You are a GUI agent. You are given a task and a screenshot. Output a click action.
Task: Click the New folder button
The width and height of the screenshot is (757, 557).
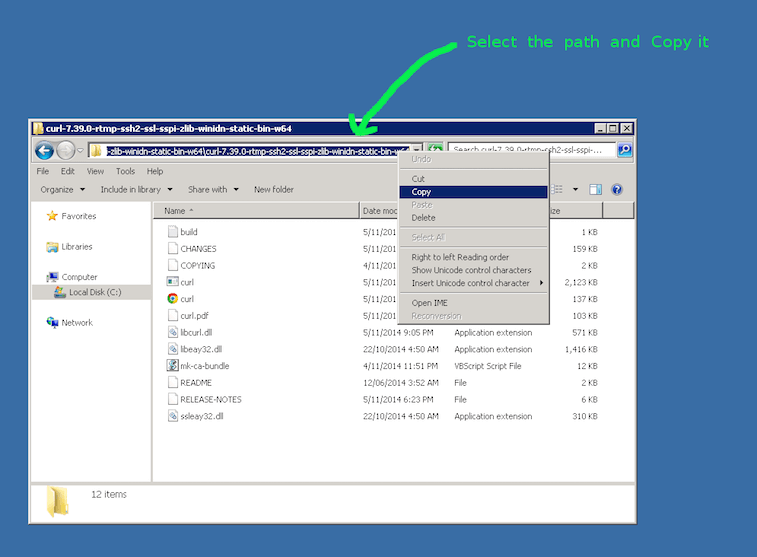click(273, 189)
